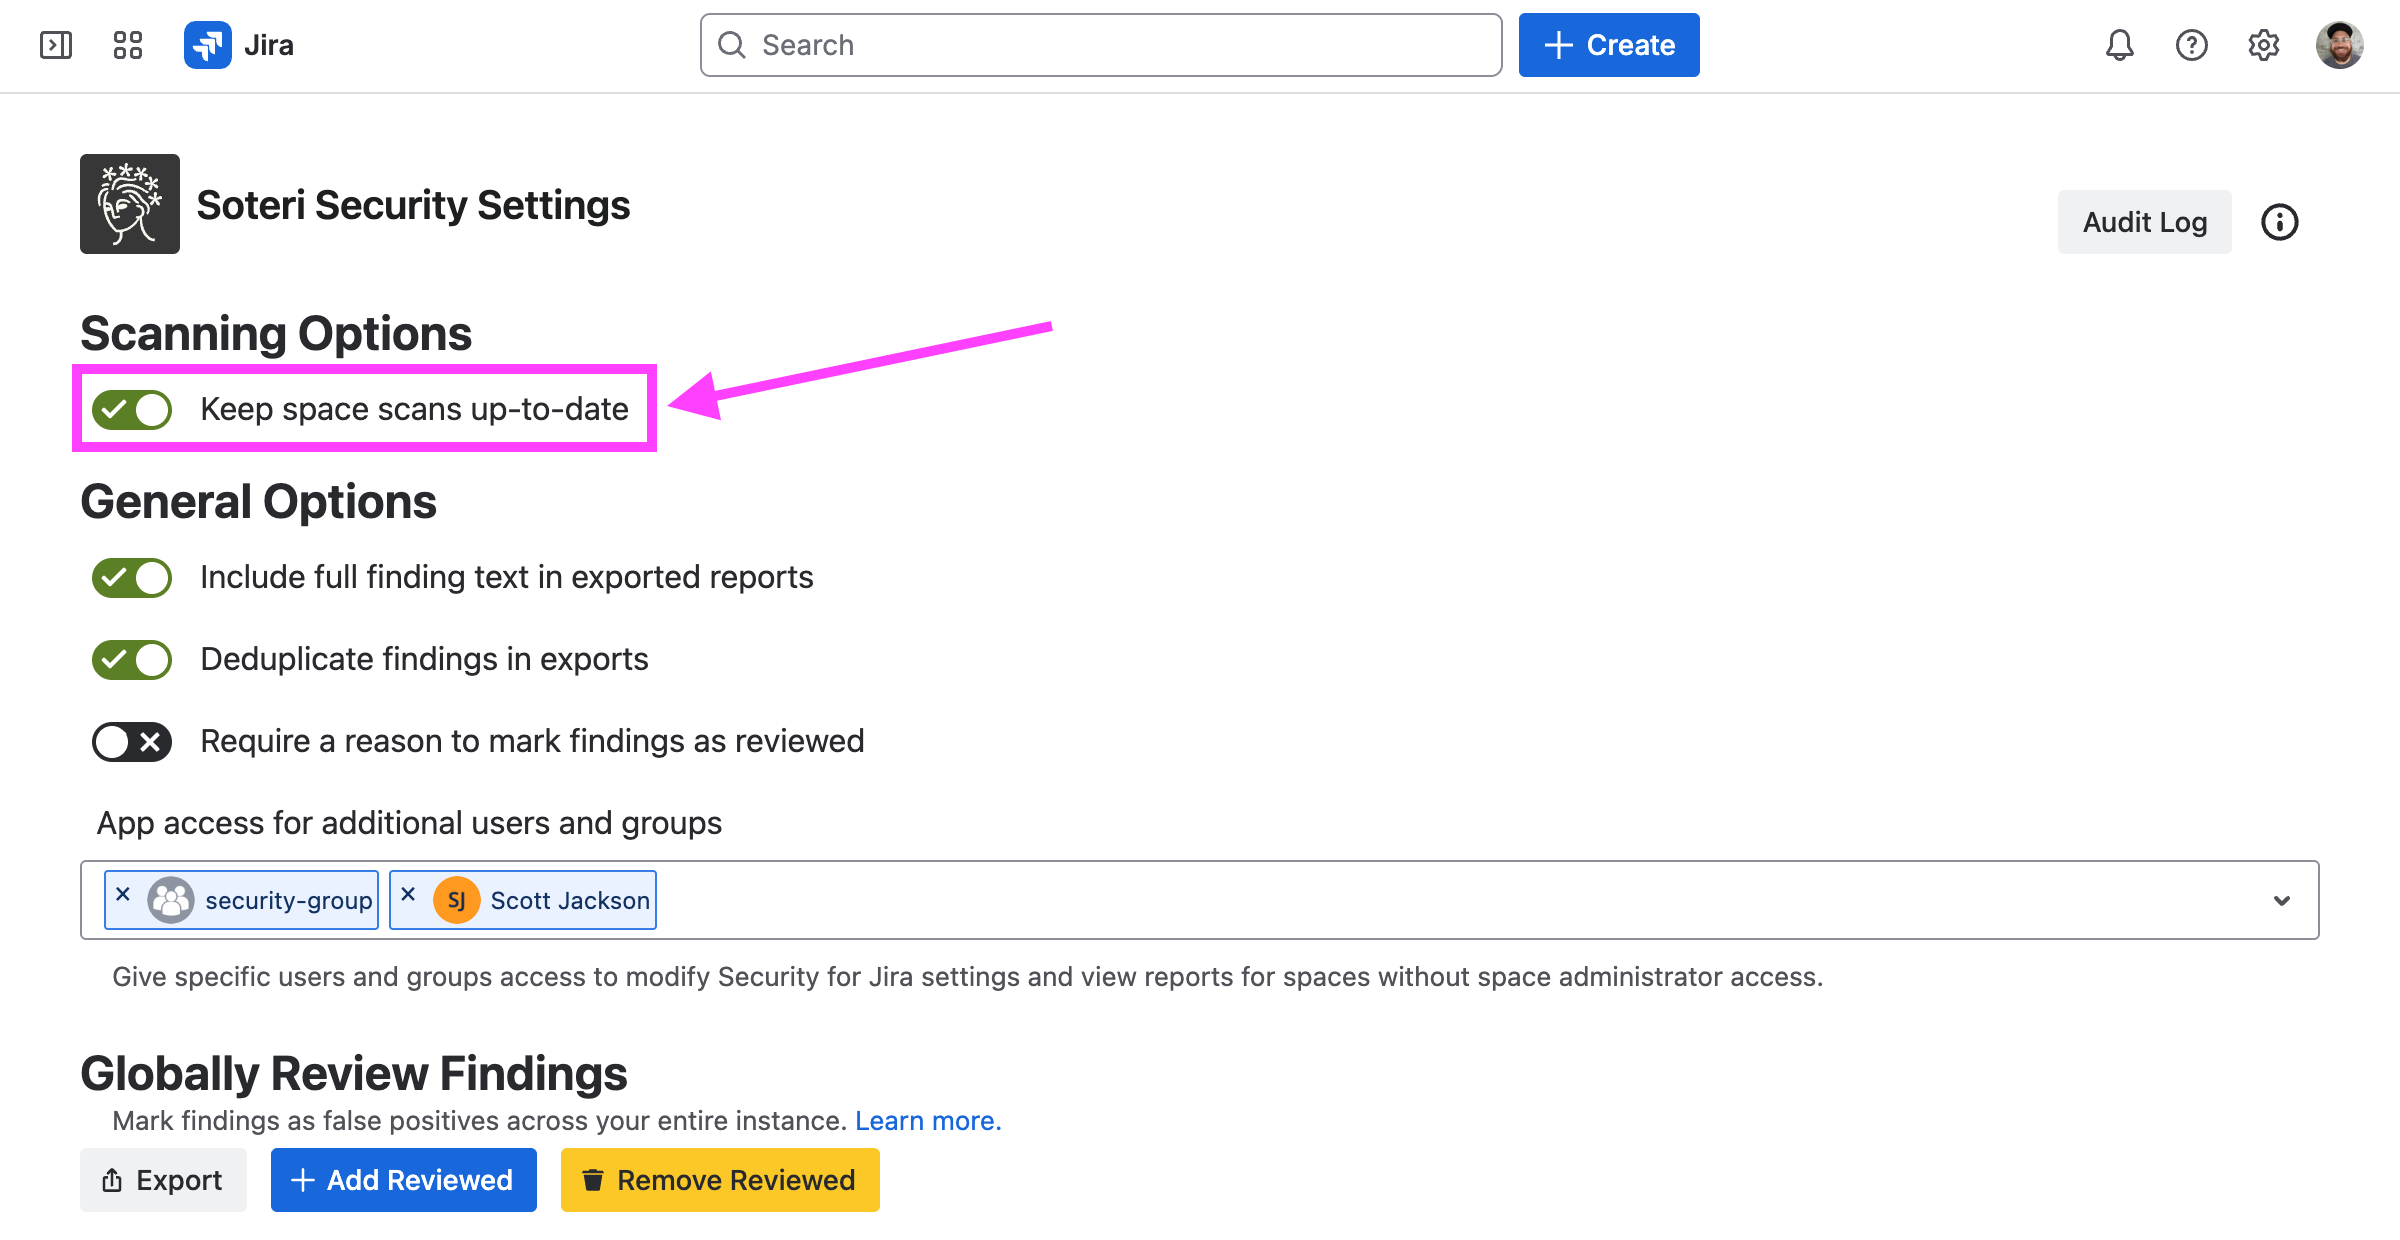Click the Soteri Security logo image
This screenshot has width=2400, height=1240.
click(x=130, y=204)
